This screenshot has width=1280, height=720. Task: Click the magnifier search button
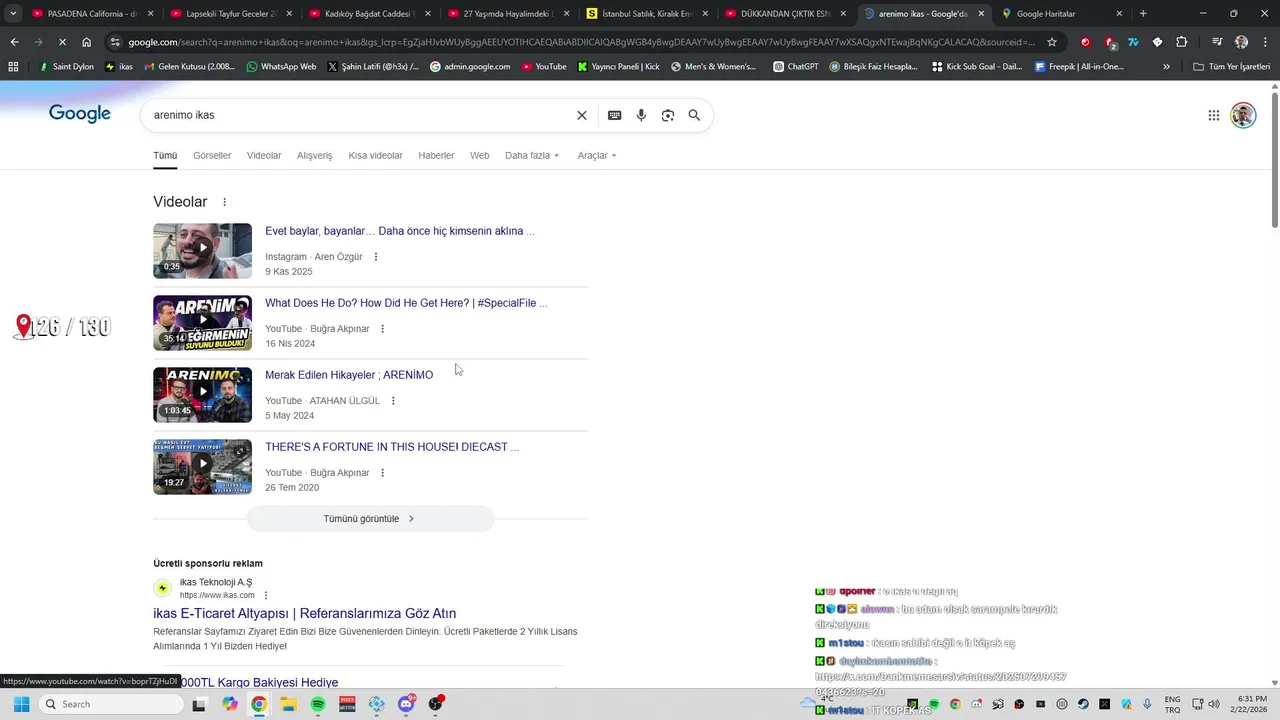click(x=694, y=115)
